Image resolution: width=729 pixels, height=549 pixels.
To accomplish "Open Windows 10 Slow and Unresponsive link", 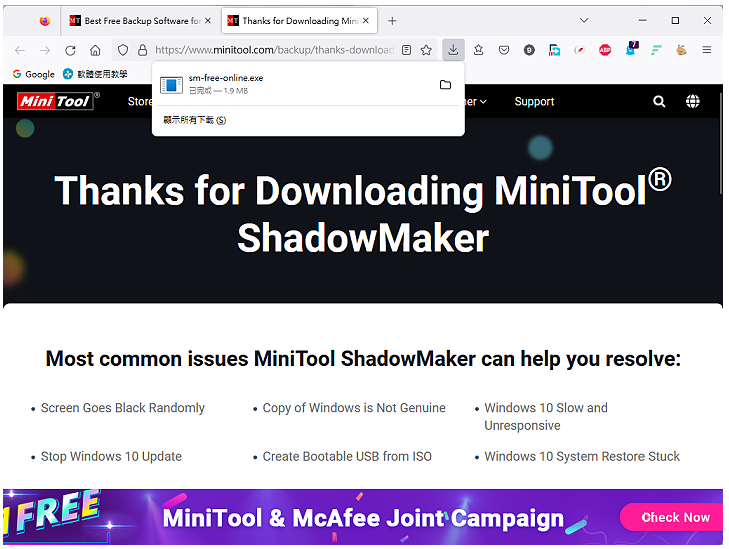I will click(x=546, y=417).
